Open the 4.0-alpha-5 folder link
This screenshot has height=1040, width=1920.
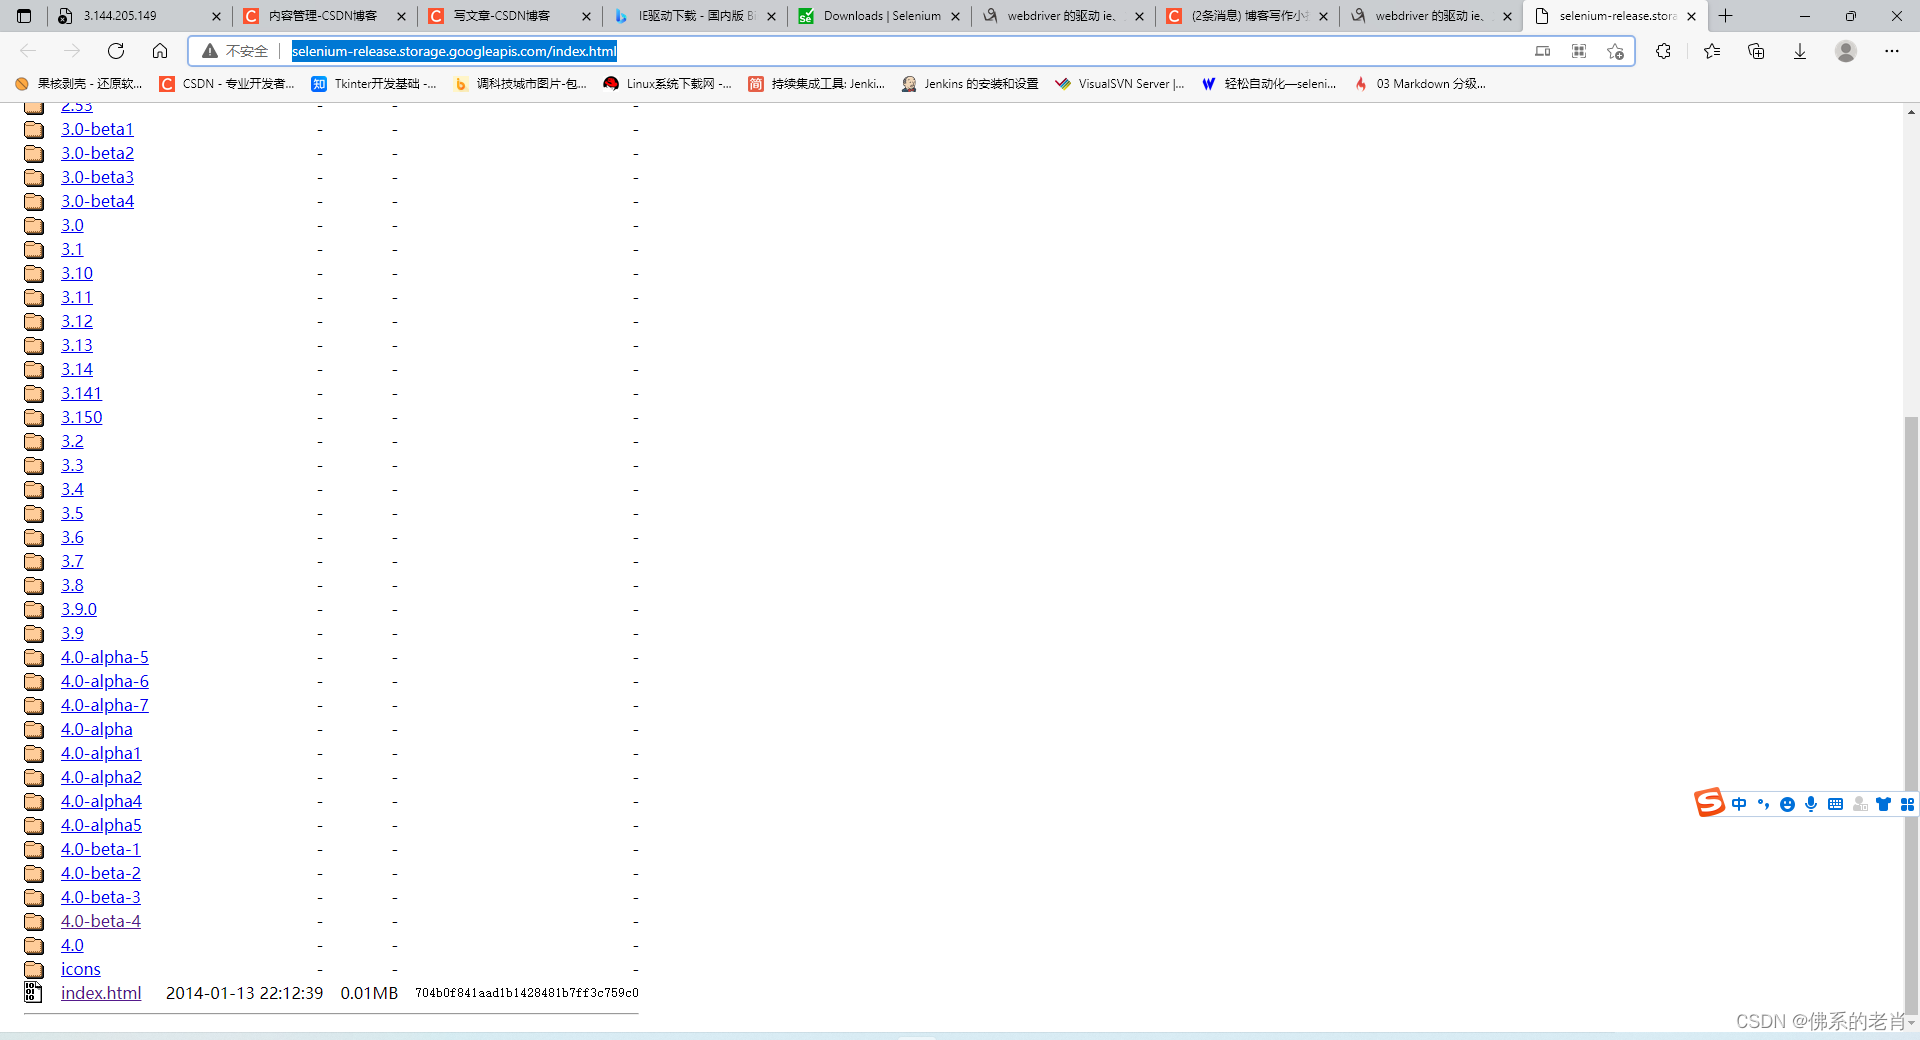click(x=105, y=657)
